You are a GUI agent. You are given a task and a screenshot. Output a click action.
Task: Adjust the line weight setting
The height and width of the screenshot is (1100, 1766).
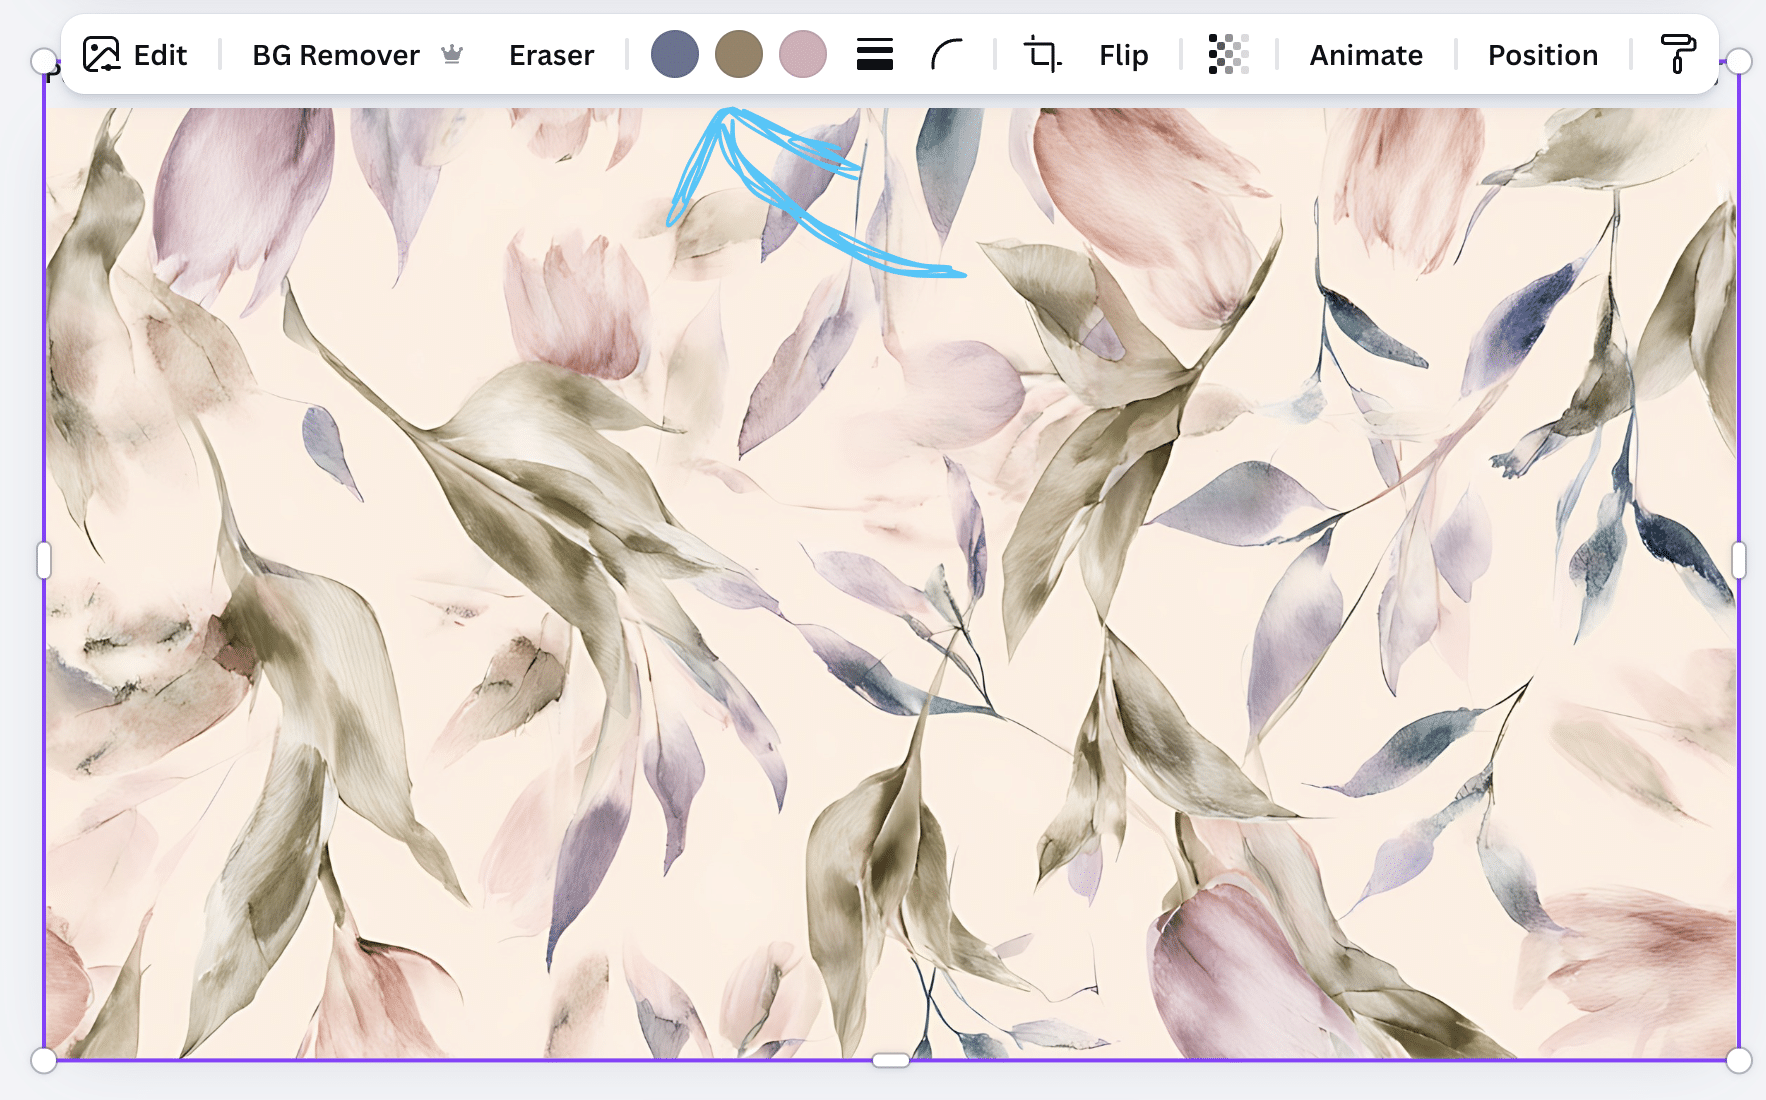pyautogui.click(x=874, y=55)
